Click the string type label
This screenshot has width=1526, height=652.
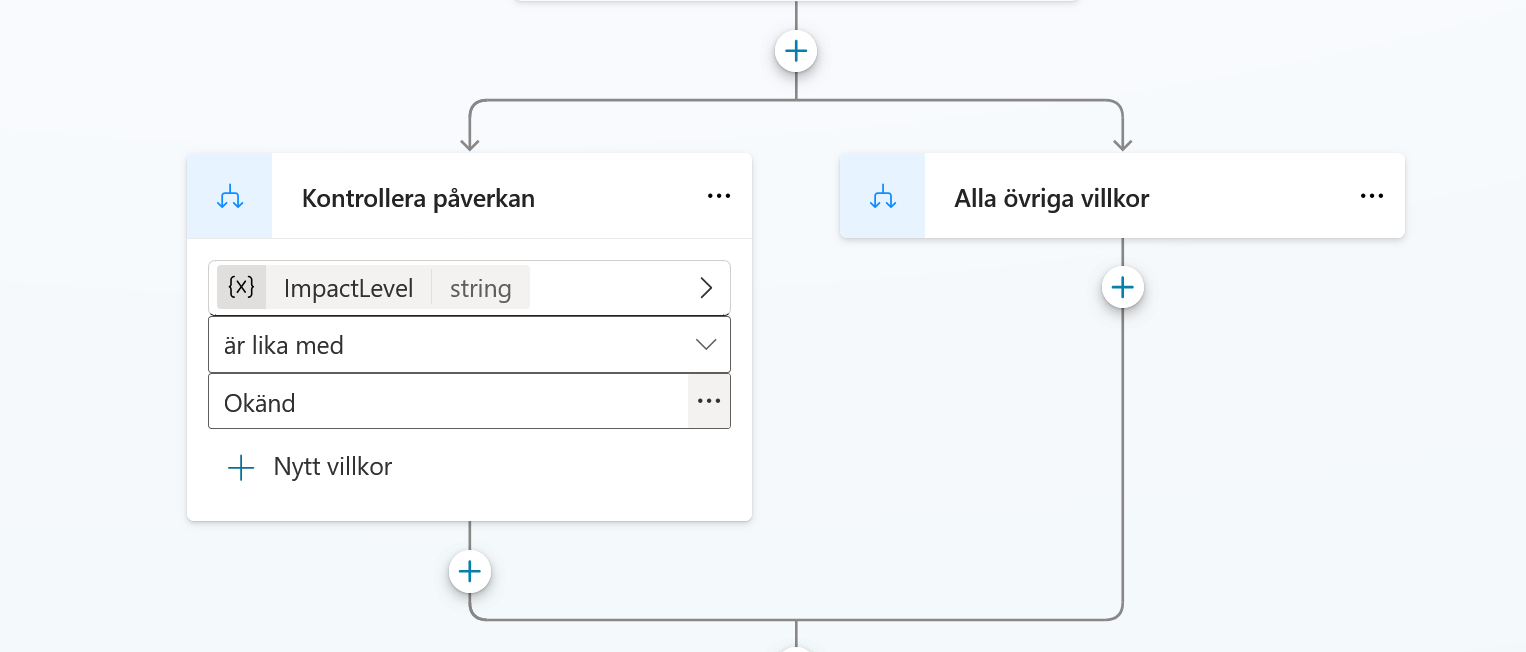coord(480,289)
